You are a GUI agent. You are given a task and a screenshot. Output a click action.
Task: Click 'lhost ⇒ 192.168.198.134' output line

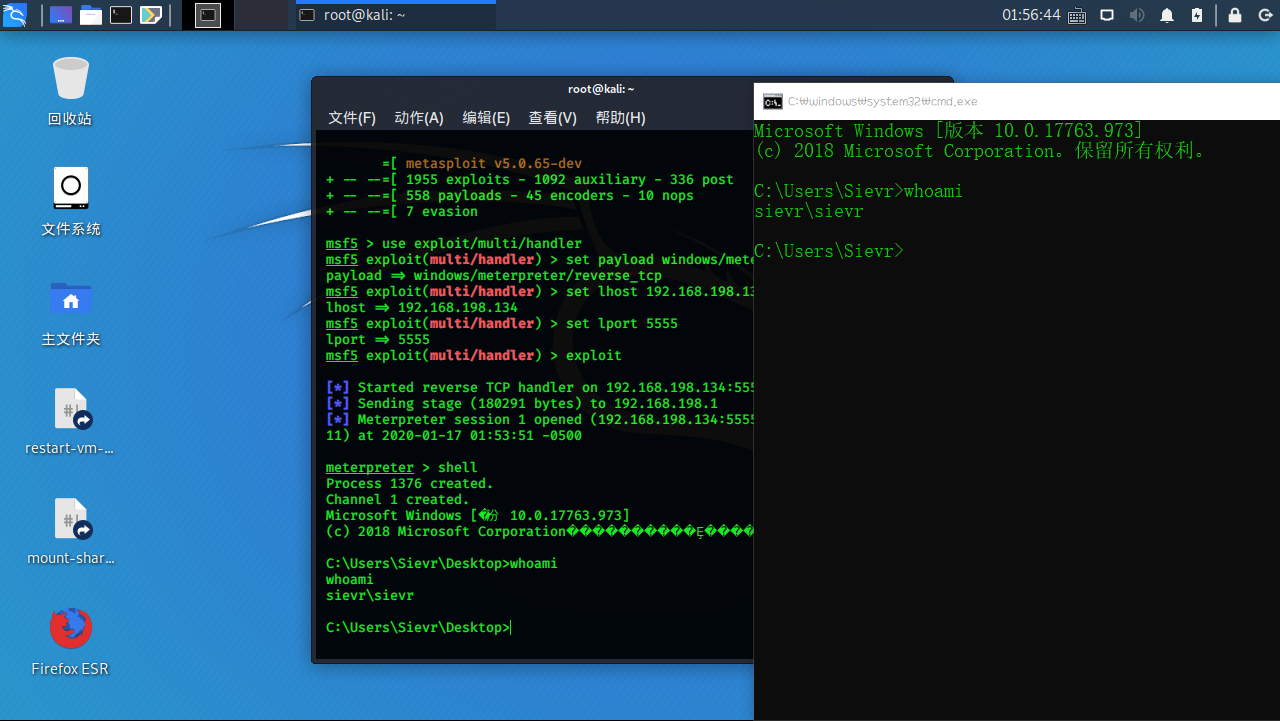pyautogui.click(x=422, y=308)
